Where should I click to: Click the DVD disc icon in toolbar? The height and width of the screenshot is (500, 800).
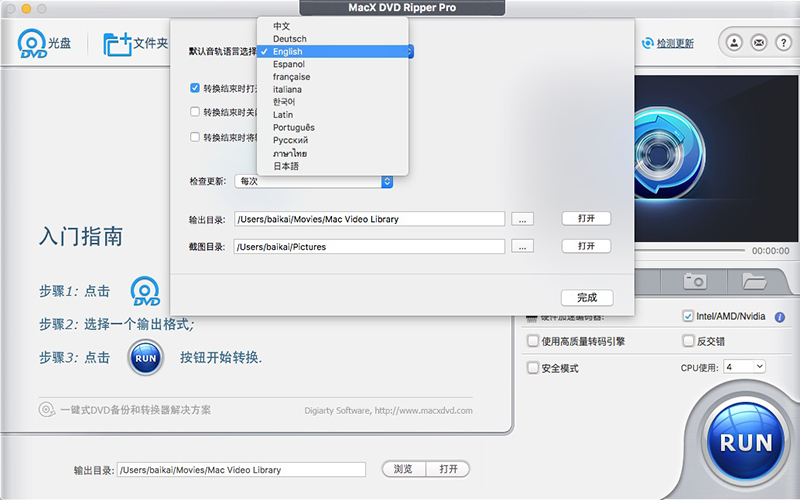[x=32, y=43]
